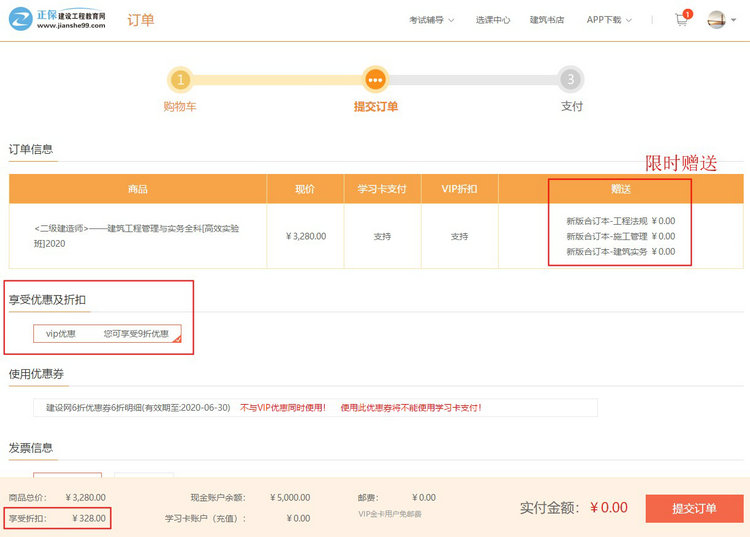
Task: Select the first invoice option under 发票信息
Action: point(67,477)
